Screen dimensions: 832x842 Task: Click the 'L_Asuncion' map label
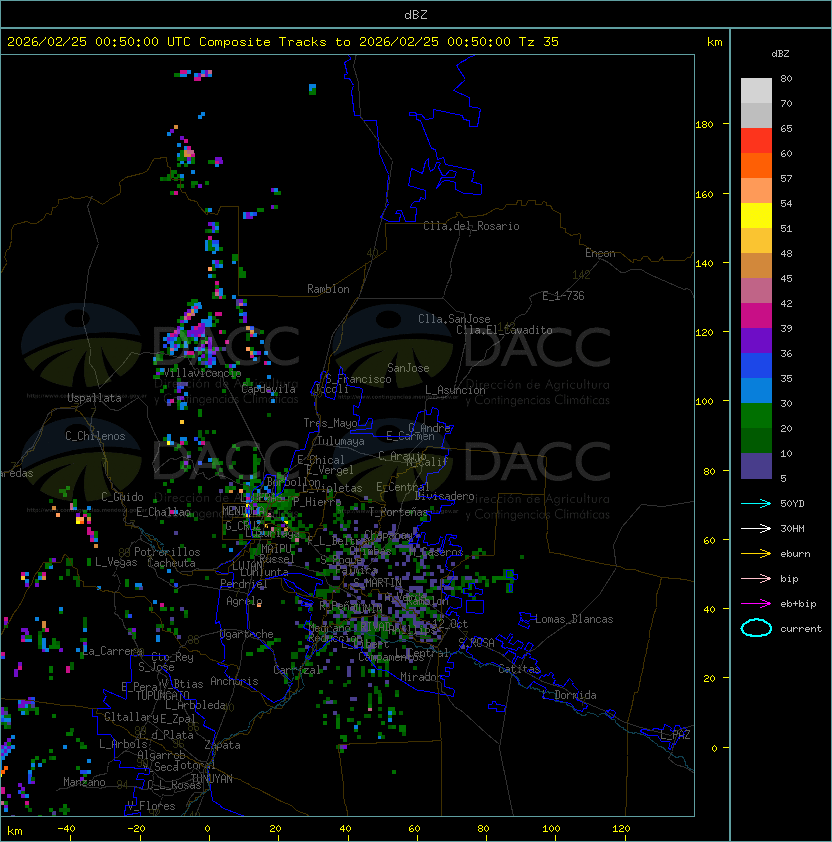click(455, 390)
